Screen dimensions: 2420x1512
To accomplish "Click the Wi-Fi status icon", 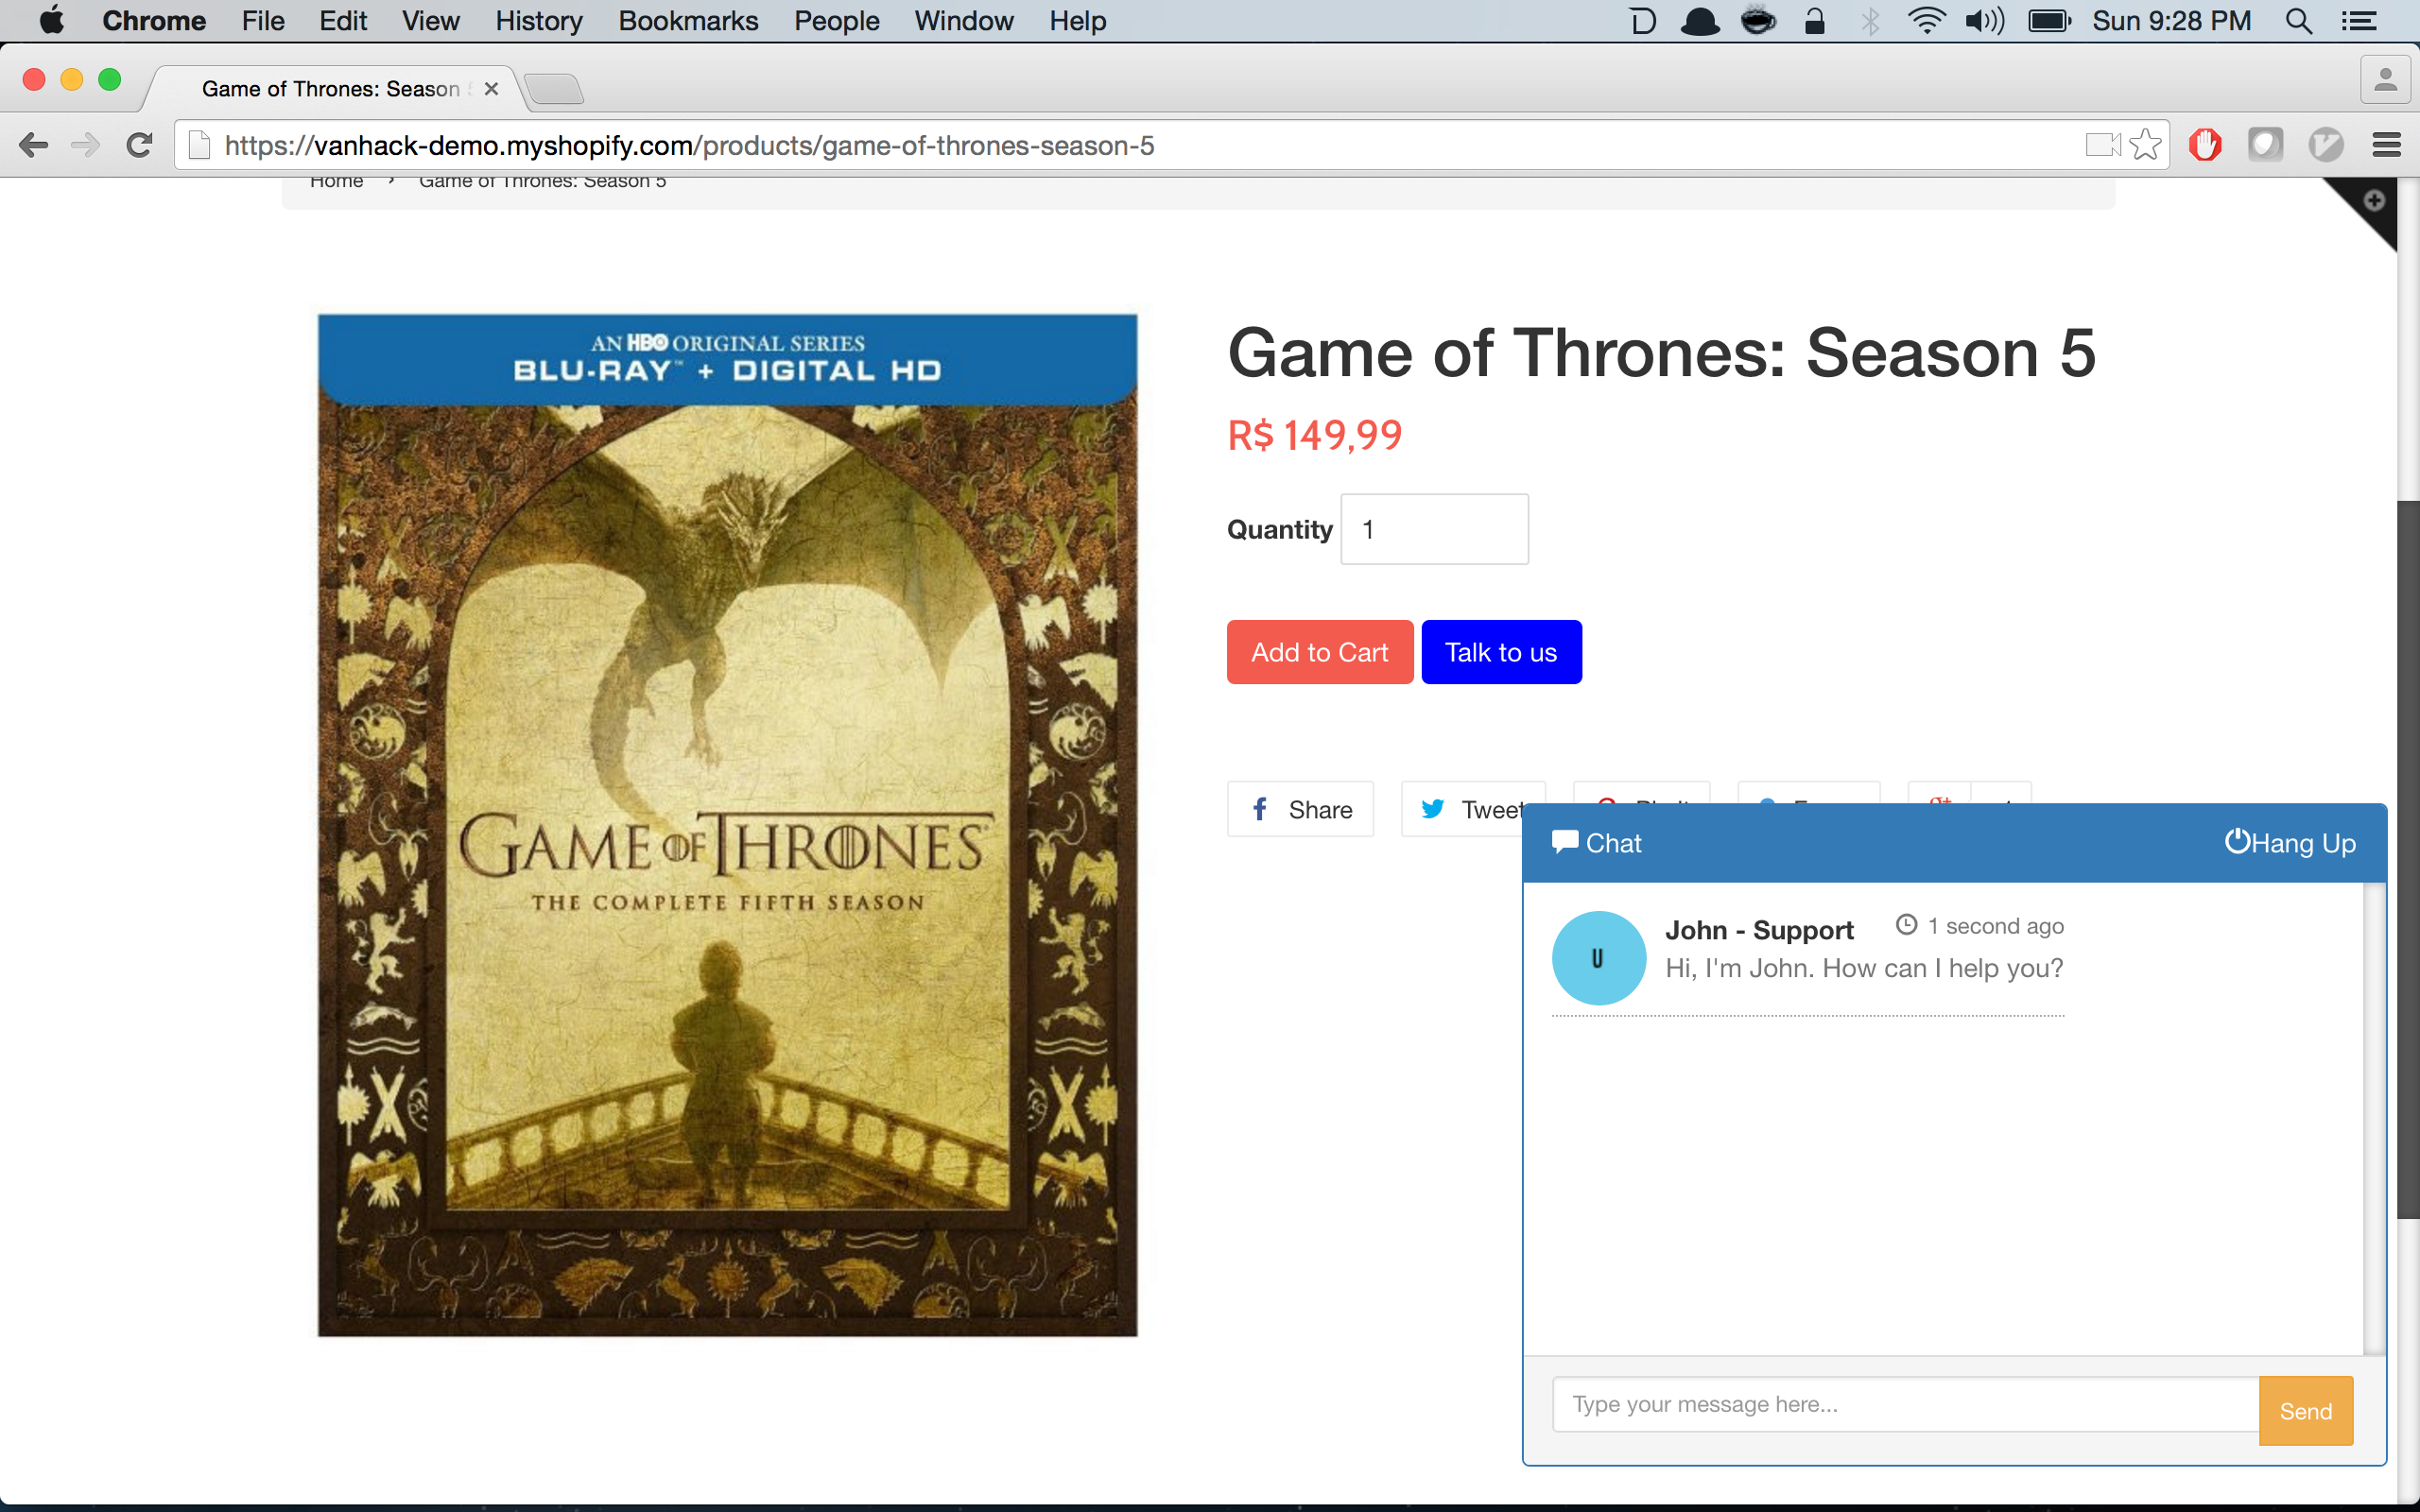I will pyautogui.click(x=1925, y=21).
